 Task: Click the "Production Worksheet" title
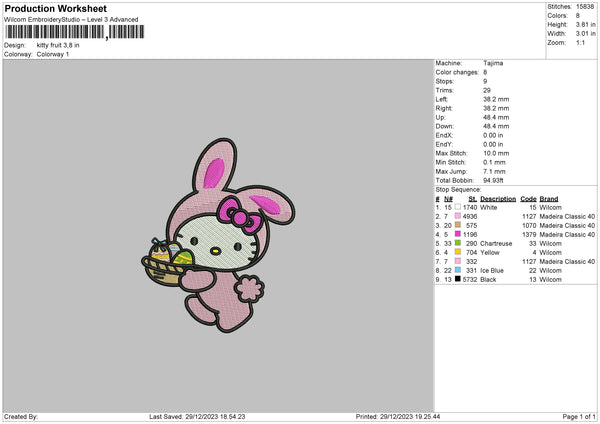coord(55,8)
